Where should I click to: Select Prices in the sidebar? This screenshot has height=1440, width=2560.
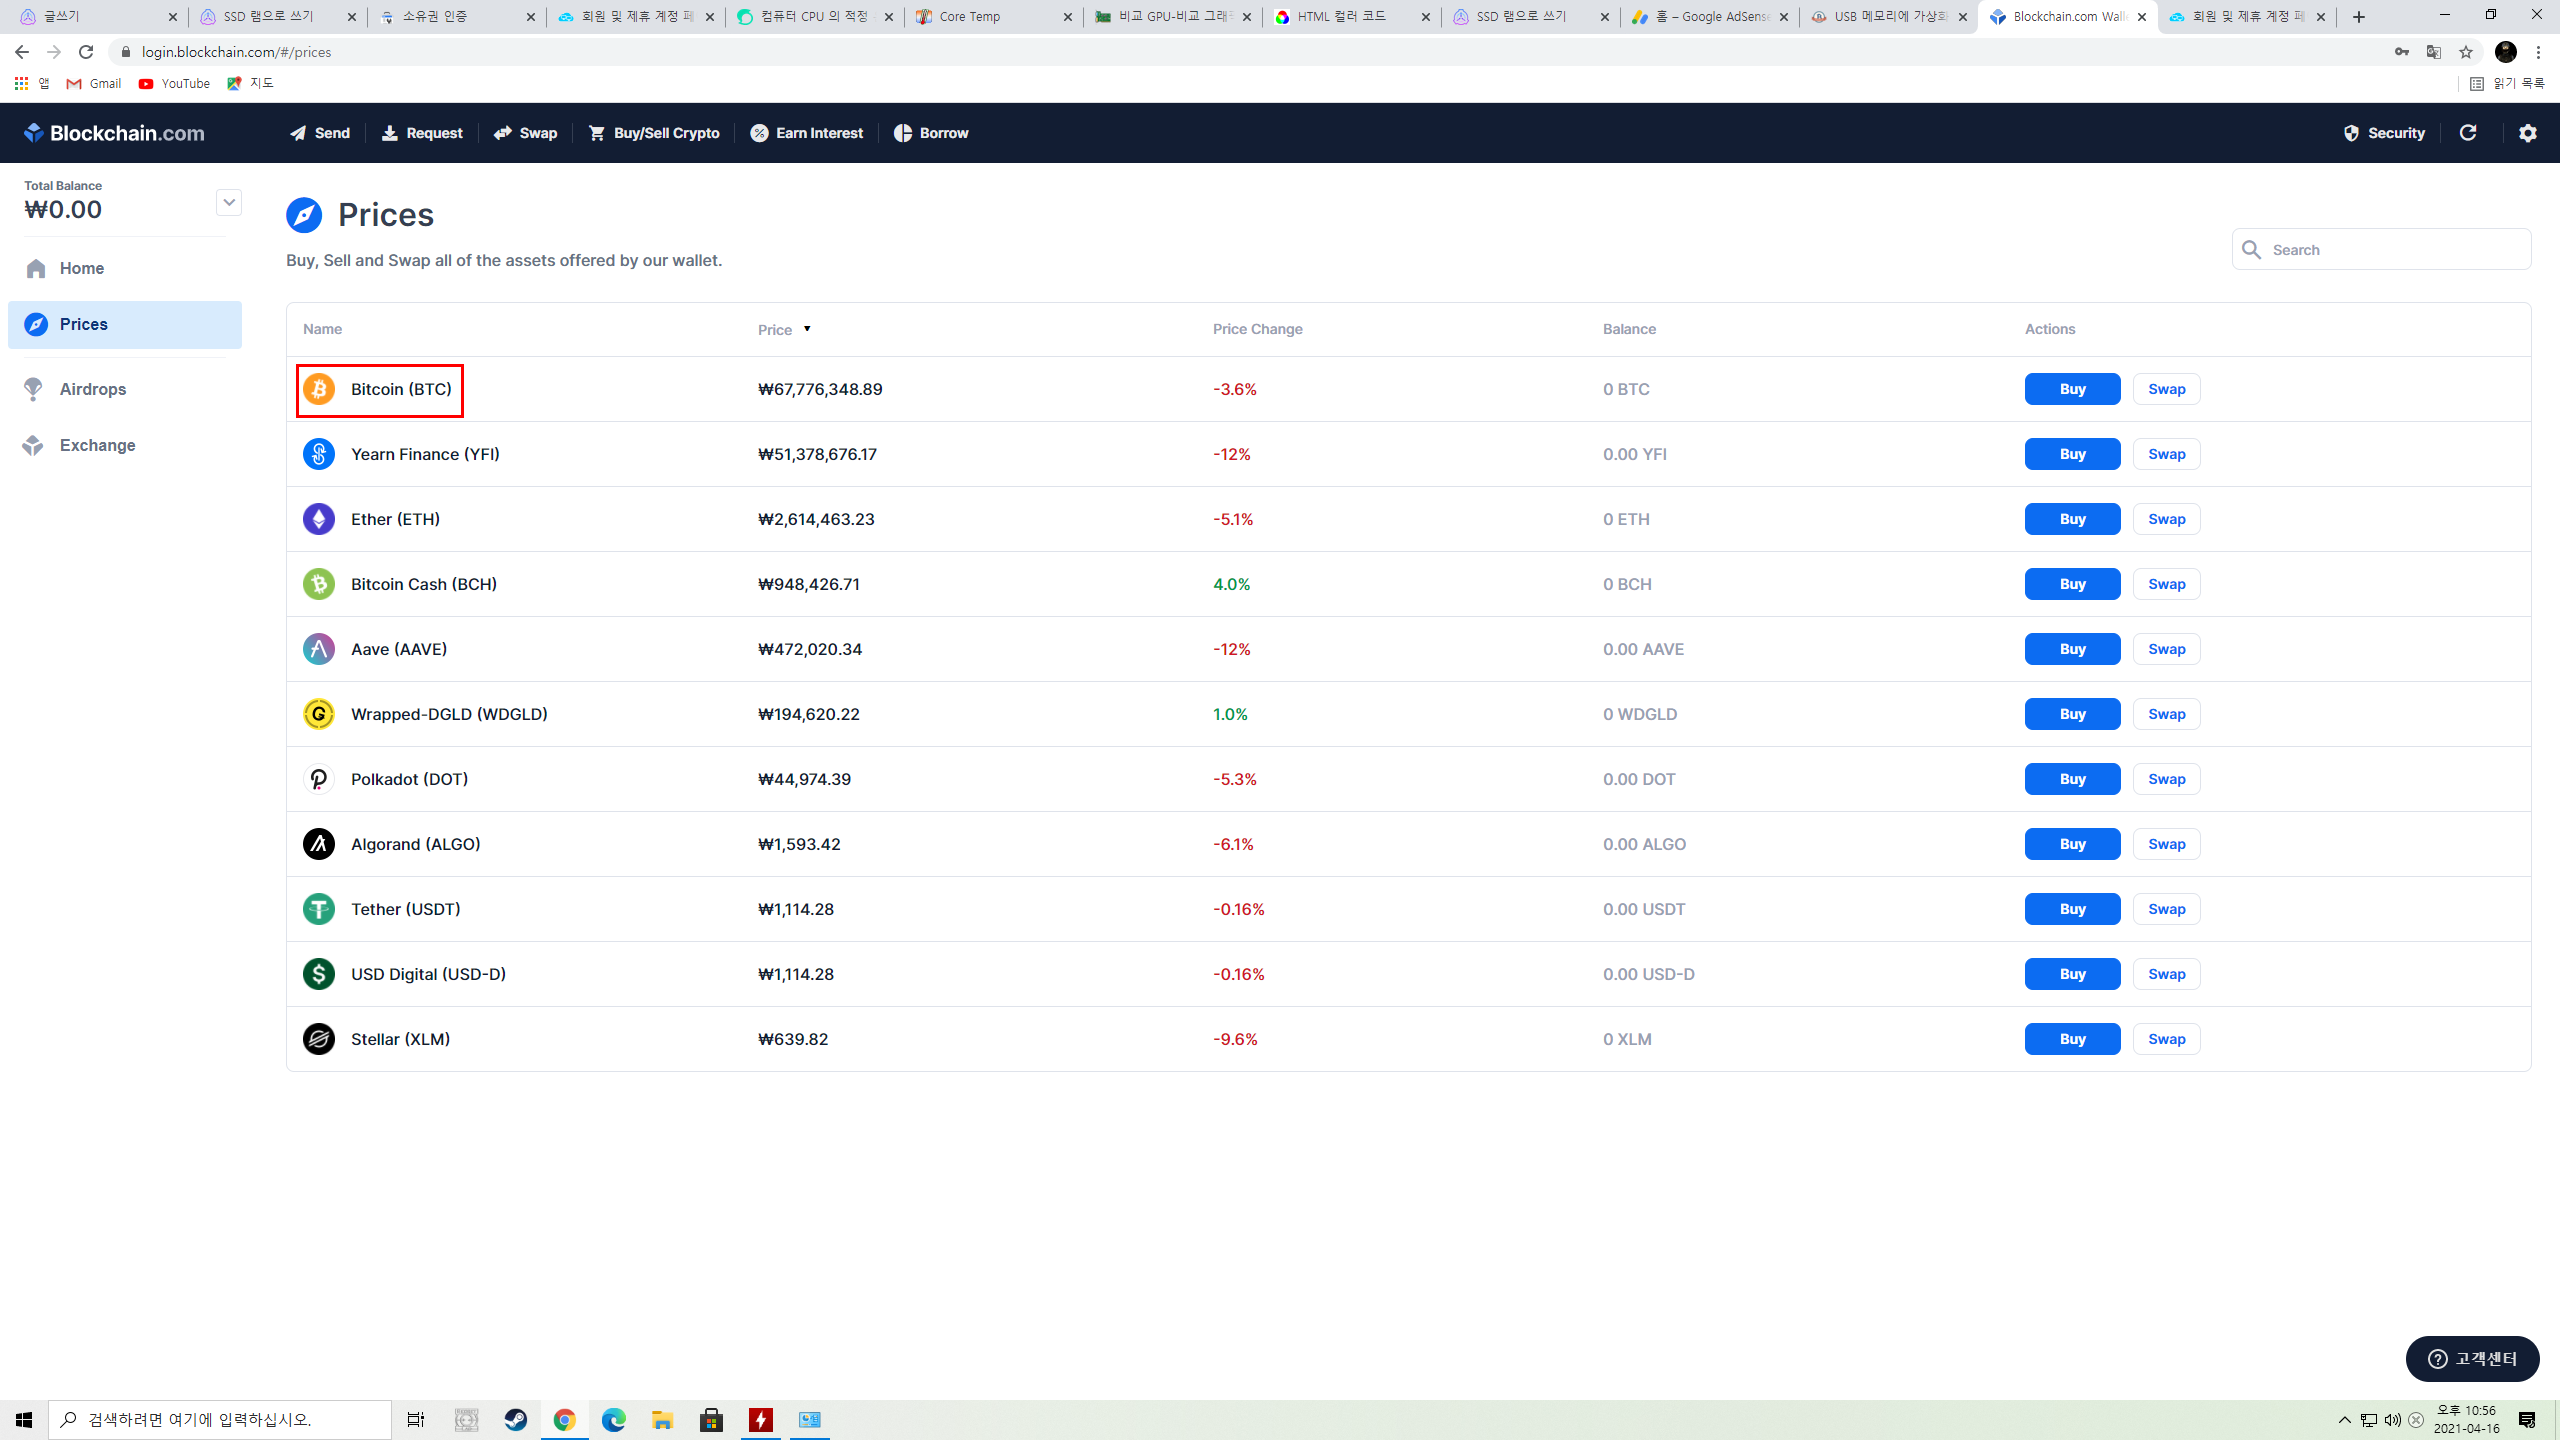point(124,324)
